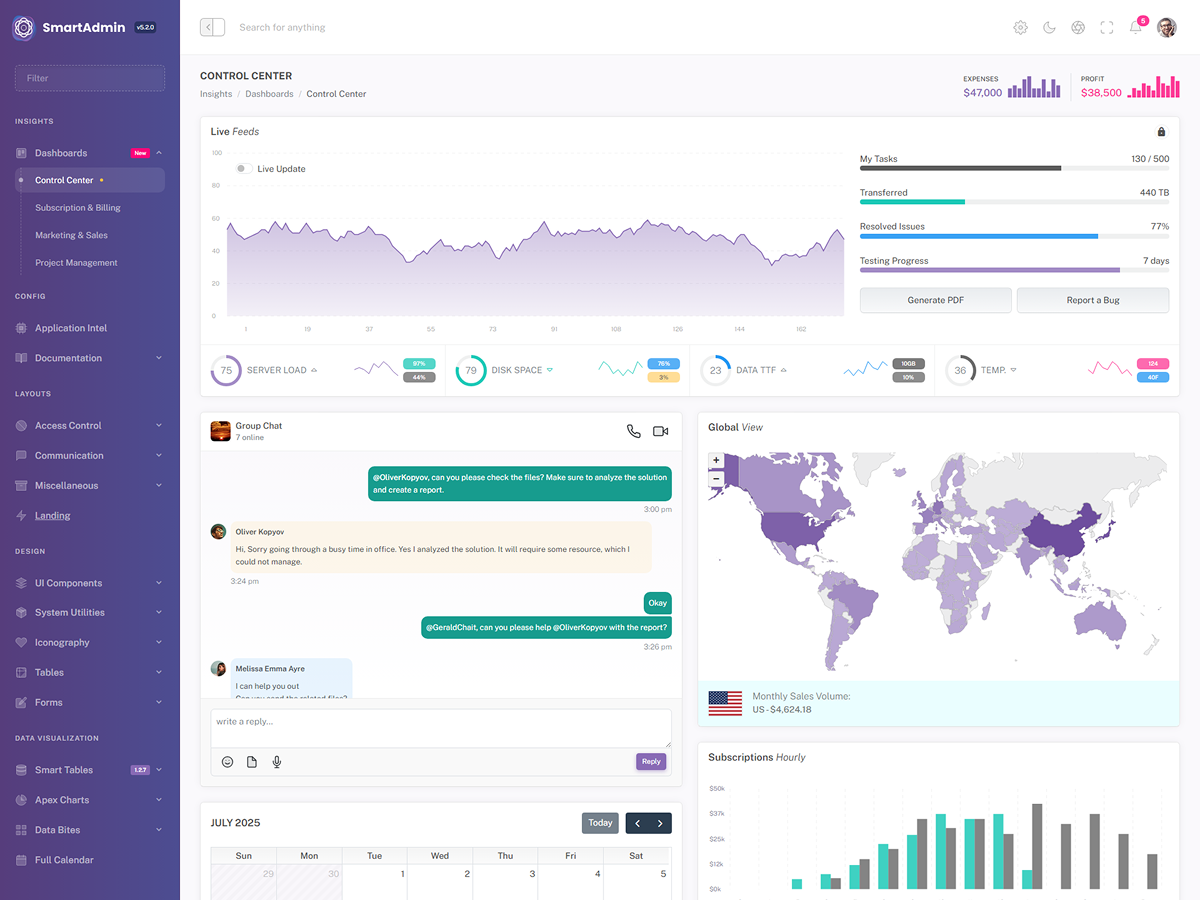This screenshot has width=1200, height=900.
Task: Activate fullscreen mode from the header
Action: pos(1107,27)
